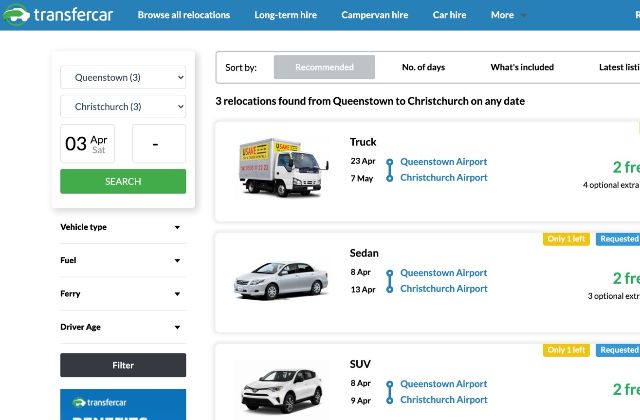Expand Ferry filter
The image size is (640, 420).
click(123, 293)
